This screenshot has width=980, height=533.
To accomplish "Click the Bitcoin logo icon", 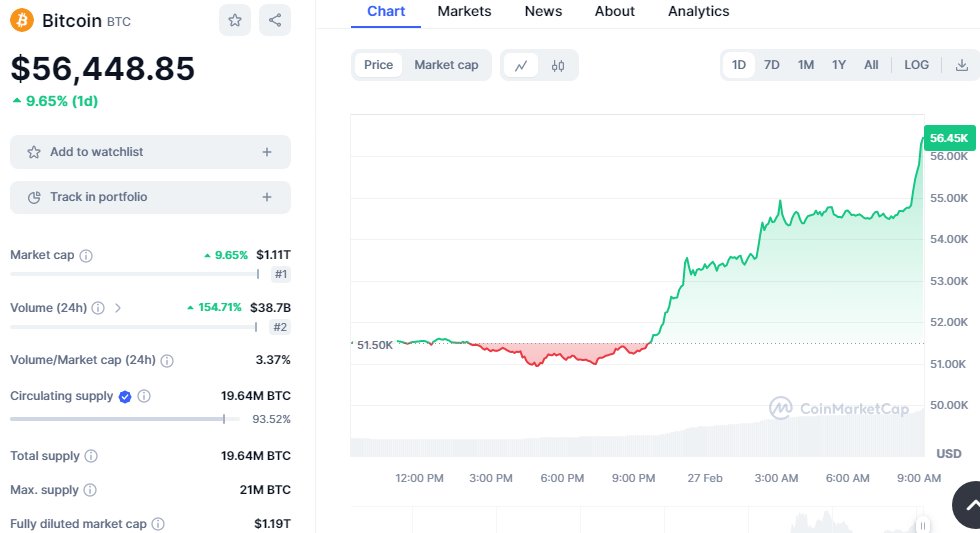I will point(22,20).
